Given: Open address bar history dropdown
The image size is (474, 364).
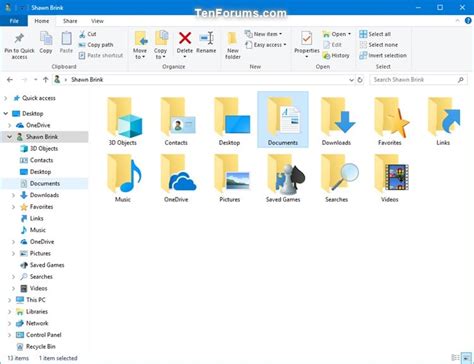Looking at the screenshot, I should pyautogui.click(x=351, y=80).
